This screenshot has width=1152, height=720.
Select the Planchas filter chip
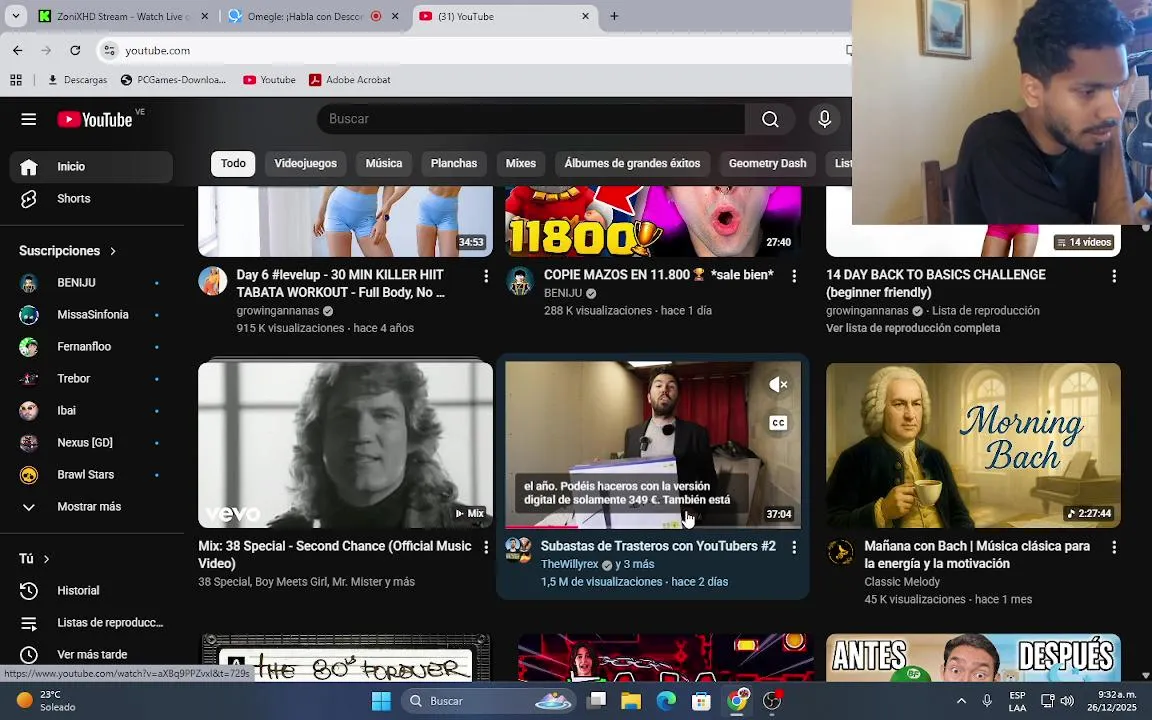[x=453, y=164]
